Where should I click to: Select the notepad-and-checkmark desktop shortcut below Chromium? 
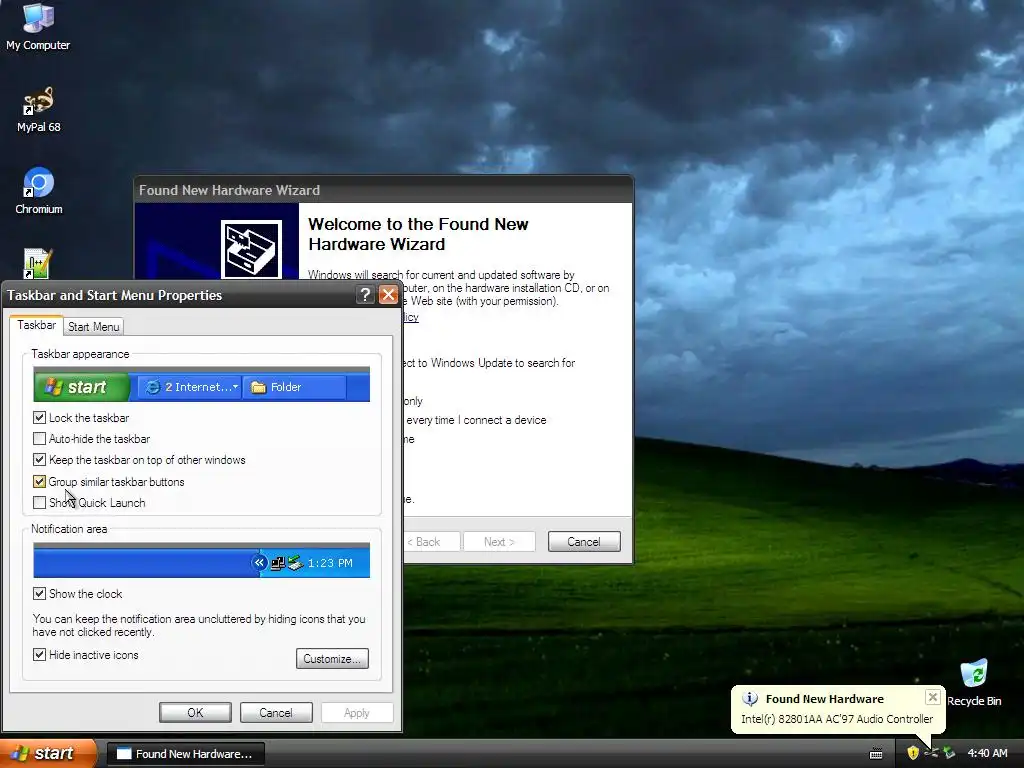tap(37, 264)
